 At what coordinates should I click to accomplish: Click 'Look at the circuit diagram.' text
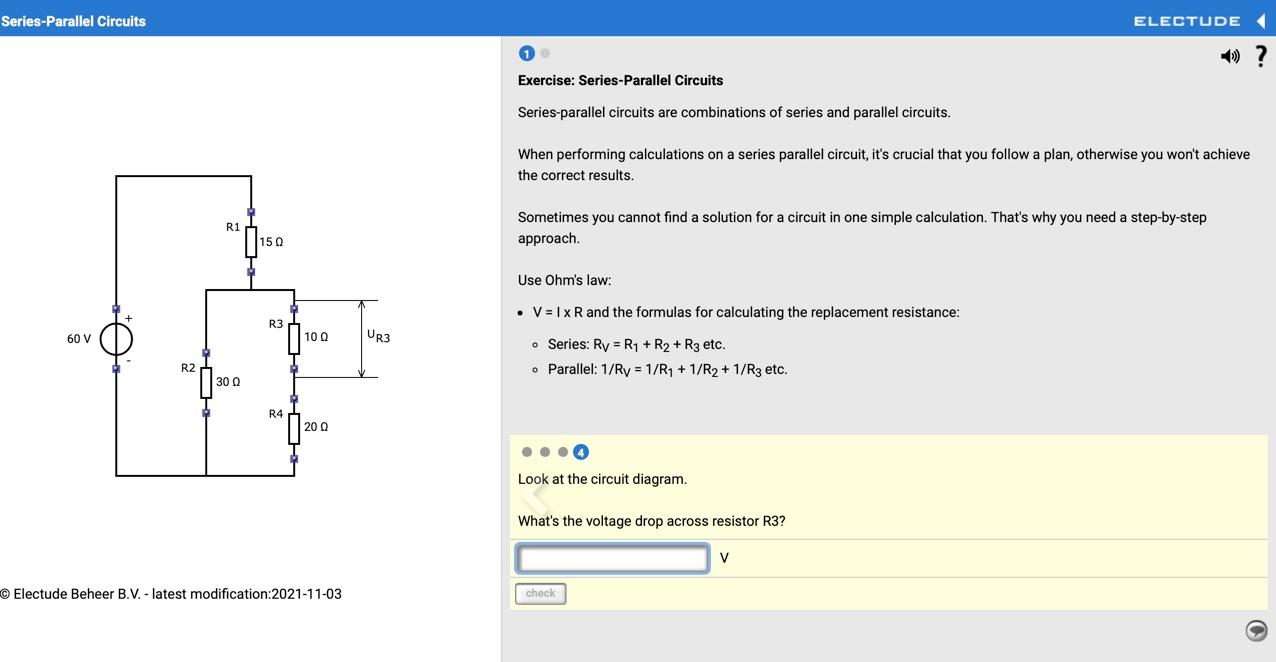coord(602,479)
